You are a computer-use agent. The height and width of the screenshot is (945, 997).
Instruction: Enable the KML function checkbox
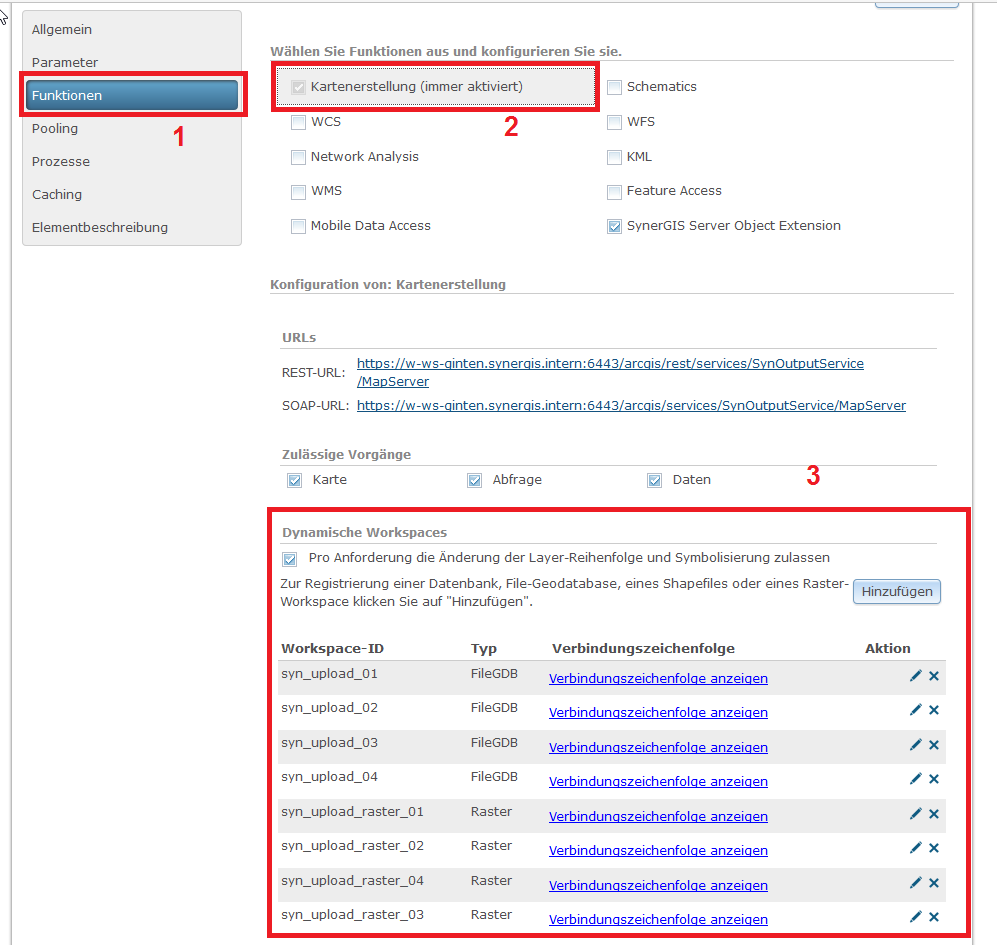(614, 157)
